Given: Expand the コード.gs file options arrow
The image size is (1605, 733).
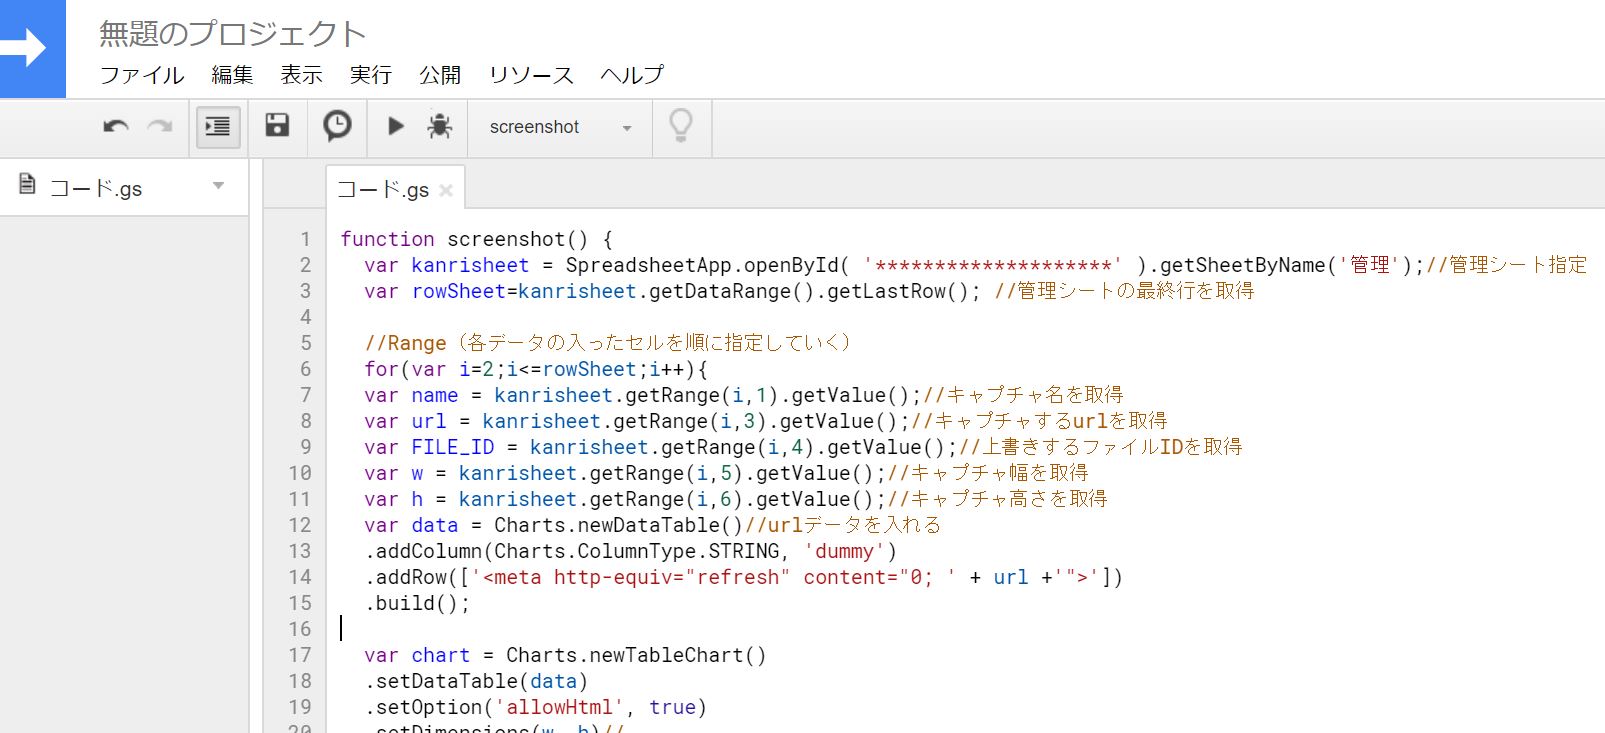Looking at the screenshot, I should [219, 186].
